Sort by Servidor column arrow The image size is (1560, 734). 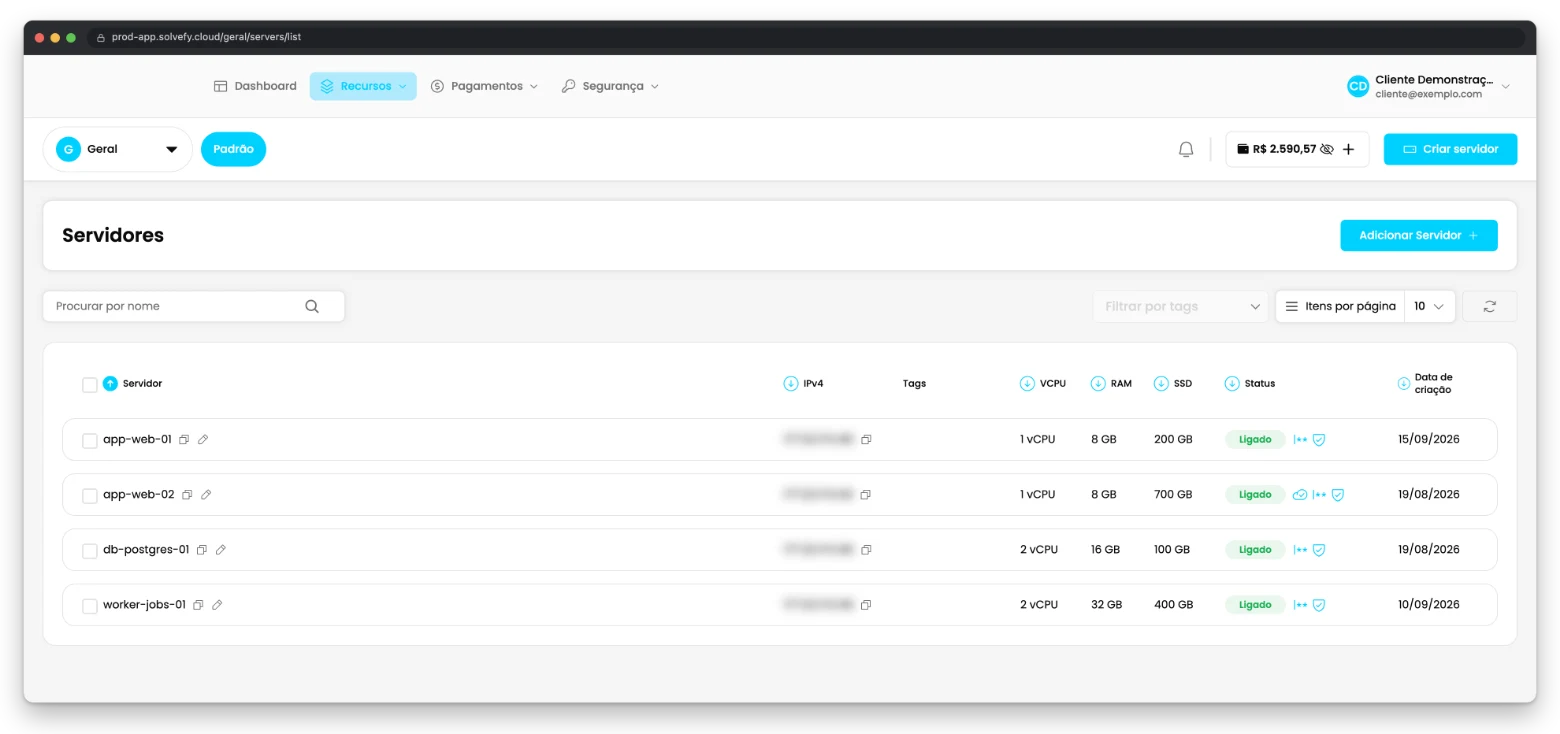coord(110,383)
